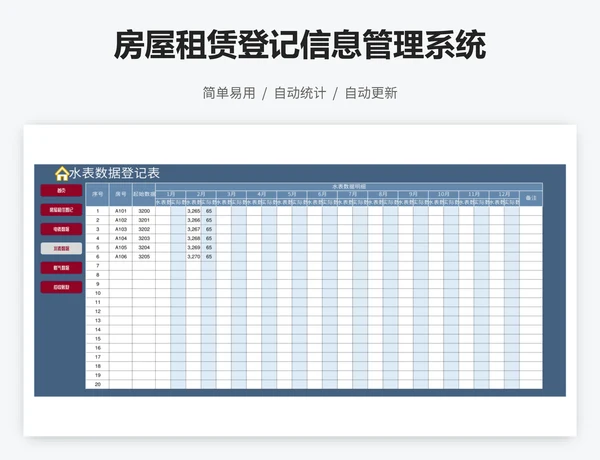
Task: Select sequence number 15 cell
Action: coord(98,339)
